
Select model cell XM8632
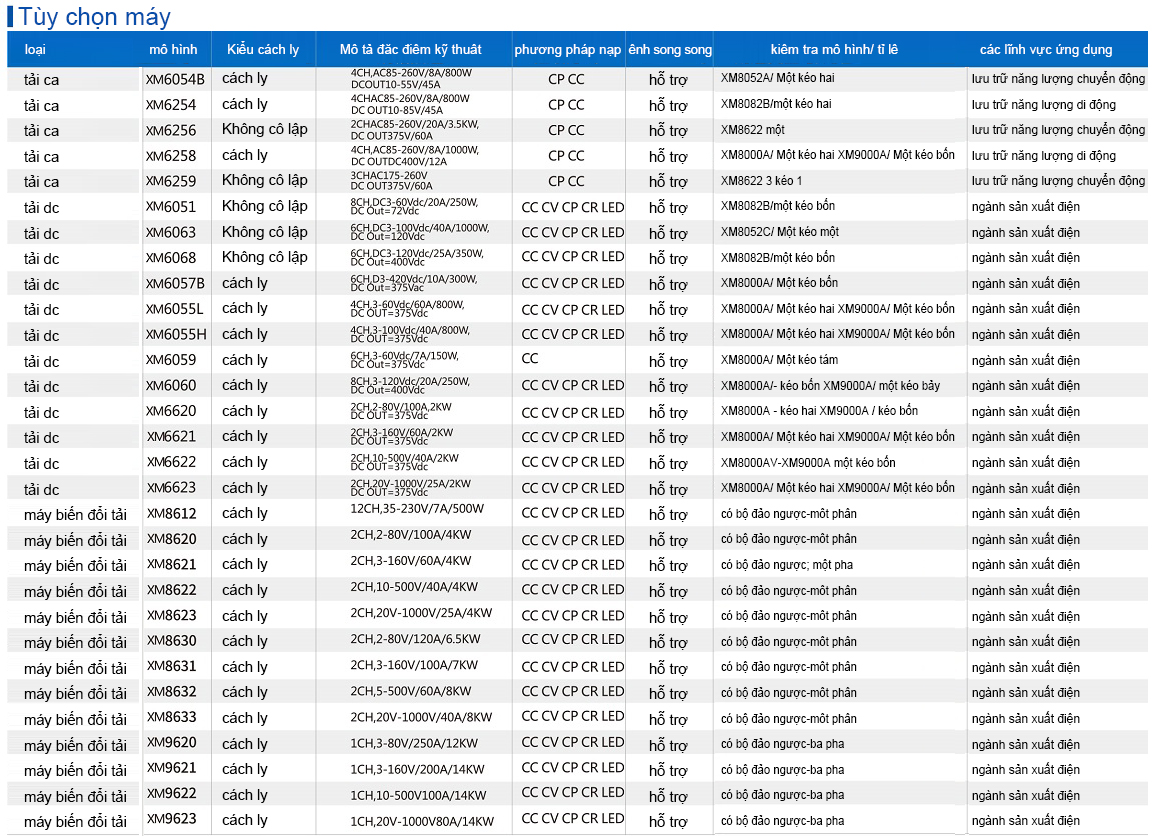click(171, 692)
